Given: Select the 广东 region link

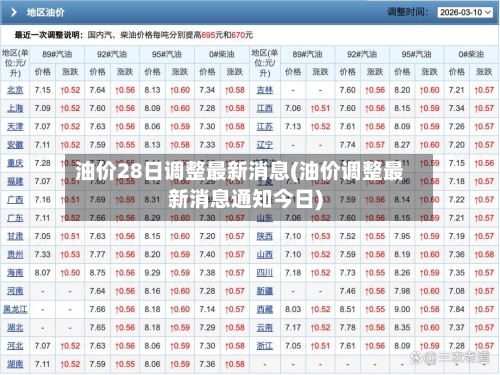Looking at the screenshot, I should (15, 218).
